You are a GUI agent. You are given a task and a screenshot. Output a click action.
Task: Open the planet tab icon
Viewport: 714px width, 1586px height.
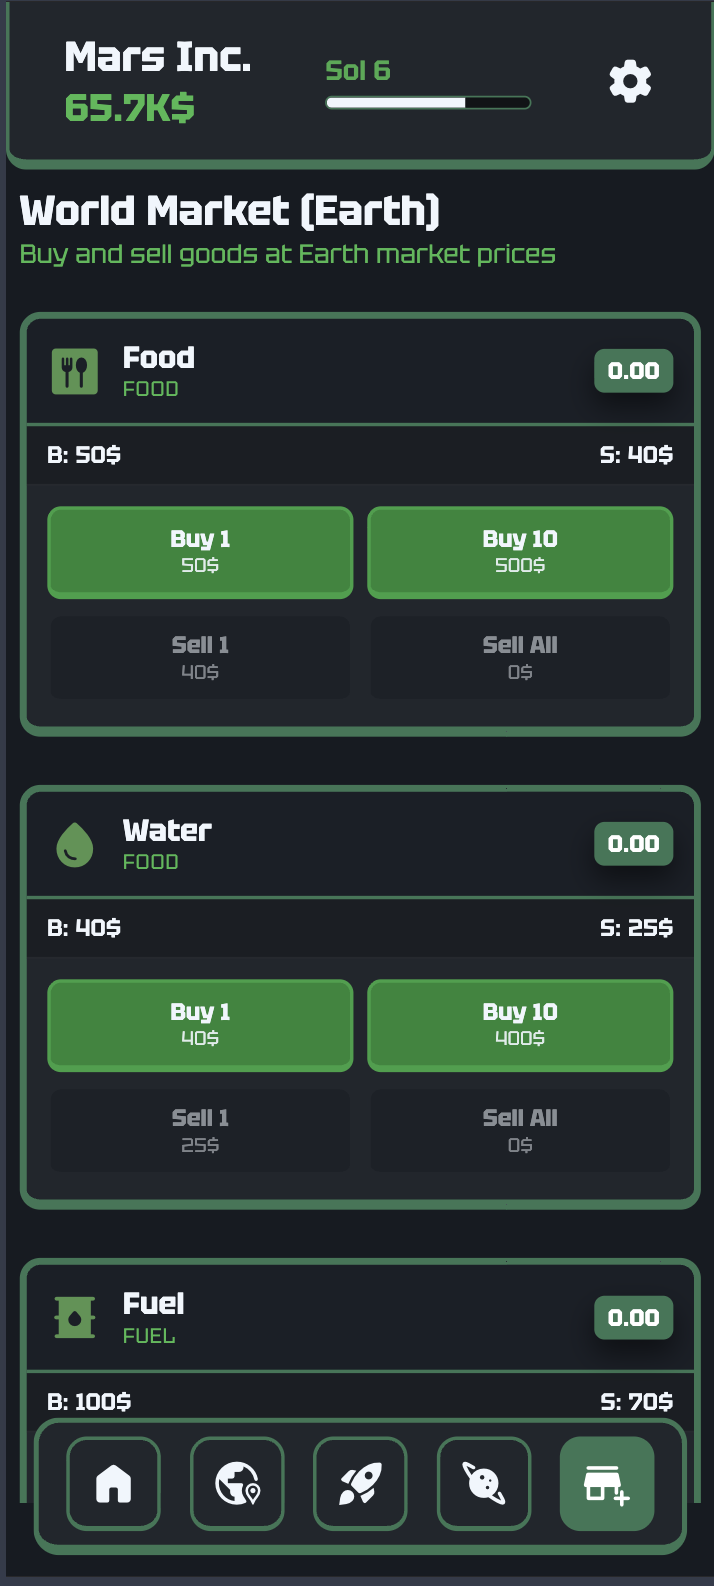coord(484,1483)
